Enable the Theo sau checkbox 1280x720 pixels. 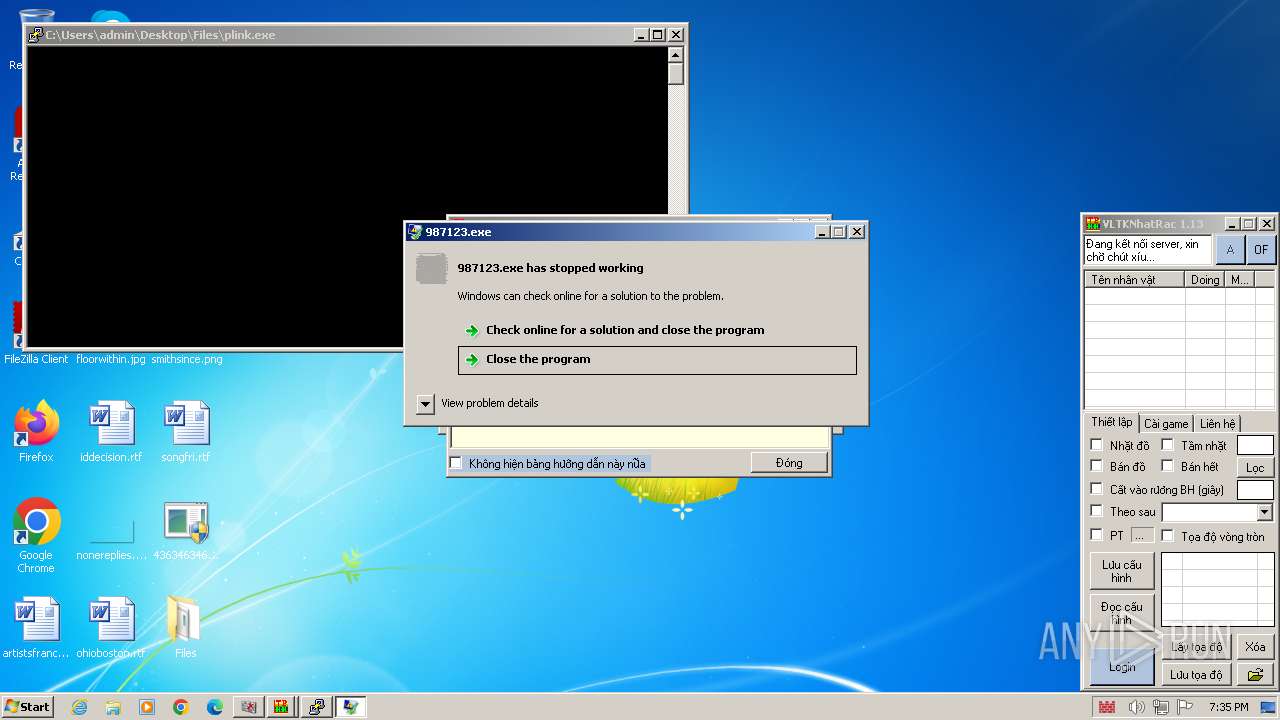click(1097, 511)
